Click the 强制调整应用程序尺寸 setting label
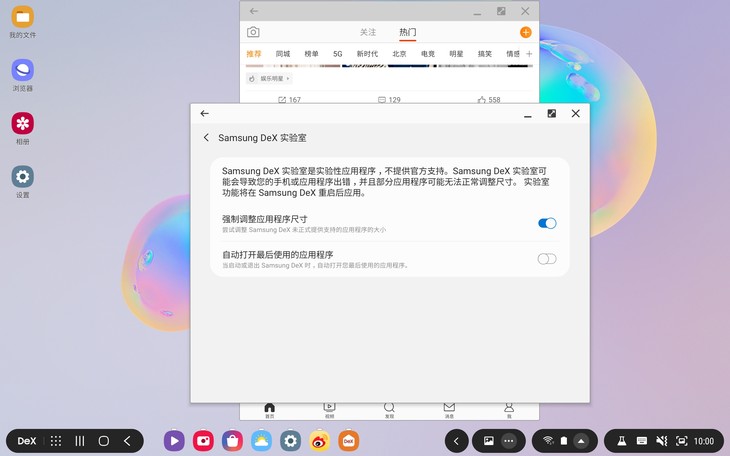Image resolution: width=730 pixels, height=456 pixels. (264, 219)
